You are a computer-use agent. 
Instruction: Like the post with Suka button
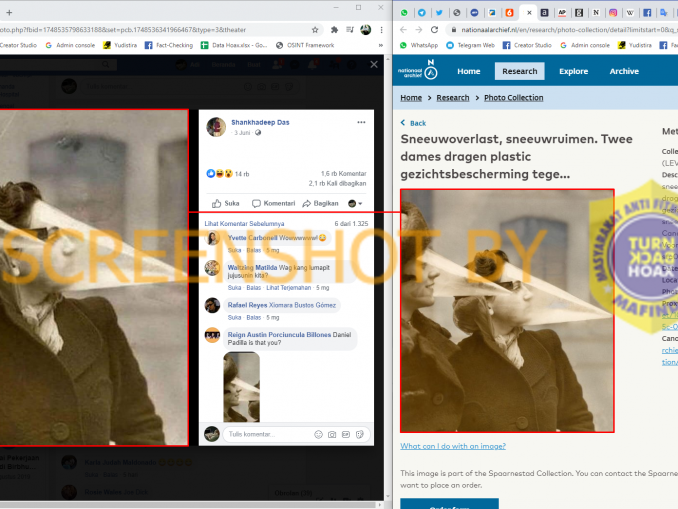[x=226, y=203]
